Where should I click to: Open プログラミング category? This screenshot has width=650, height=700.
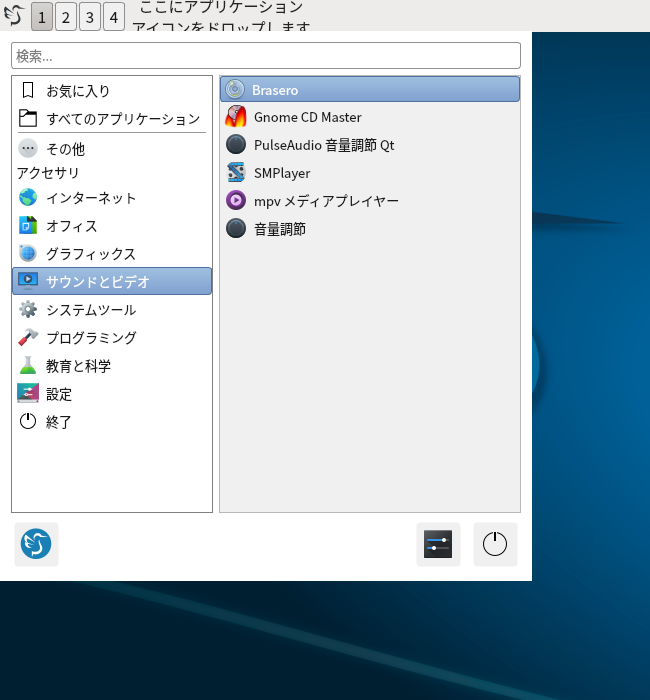pos(112,338)
